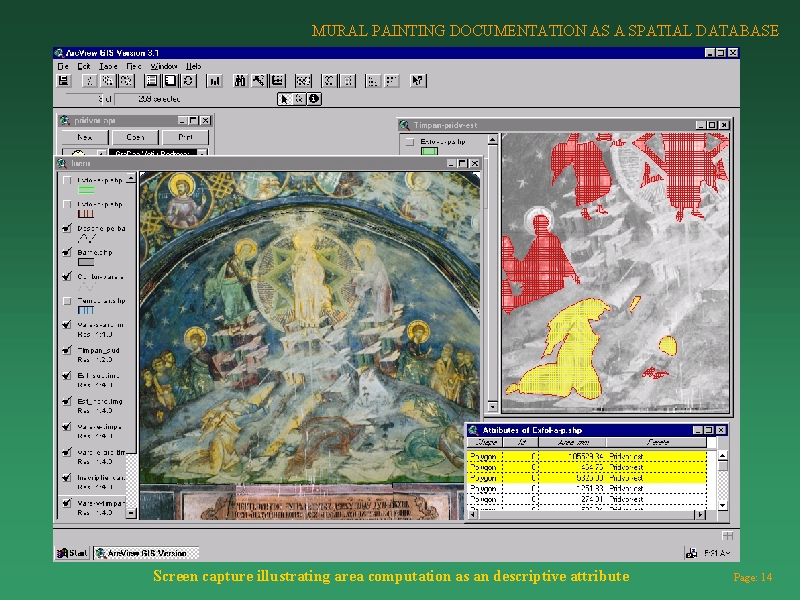Click the green symbol swatch in Timpan legend
800x600 pixels.
[429, 152]
